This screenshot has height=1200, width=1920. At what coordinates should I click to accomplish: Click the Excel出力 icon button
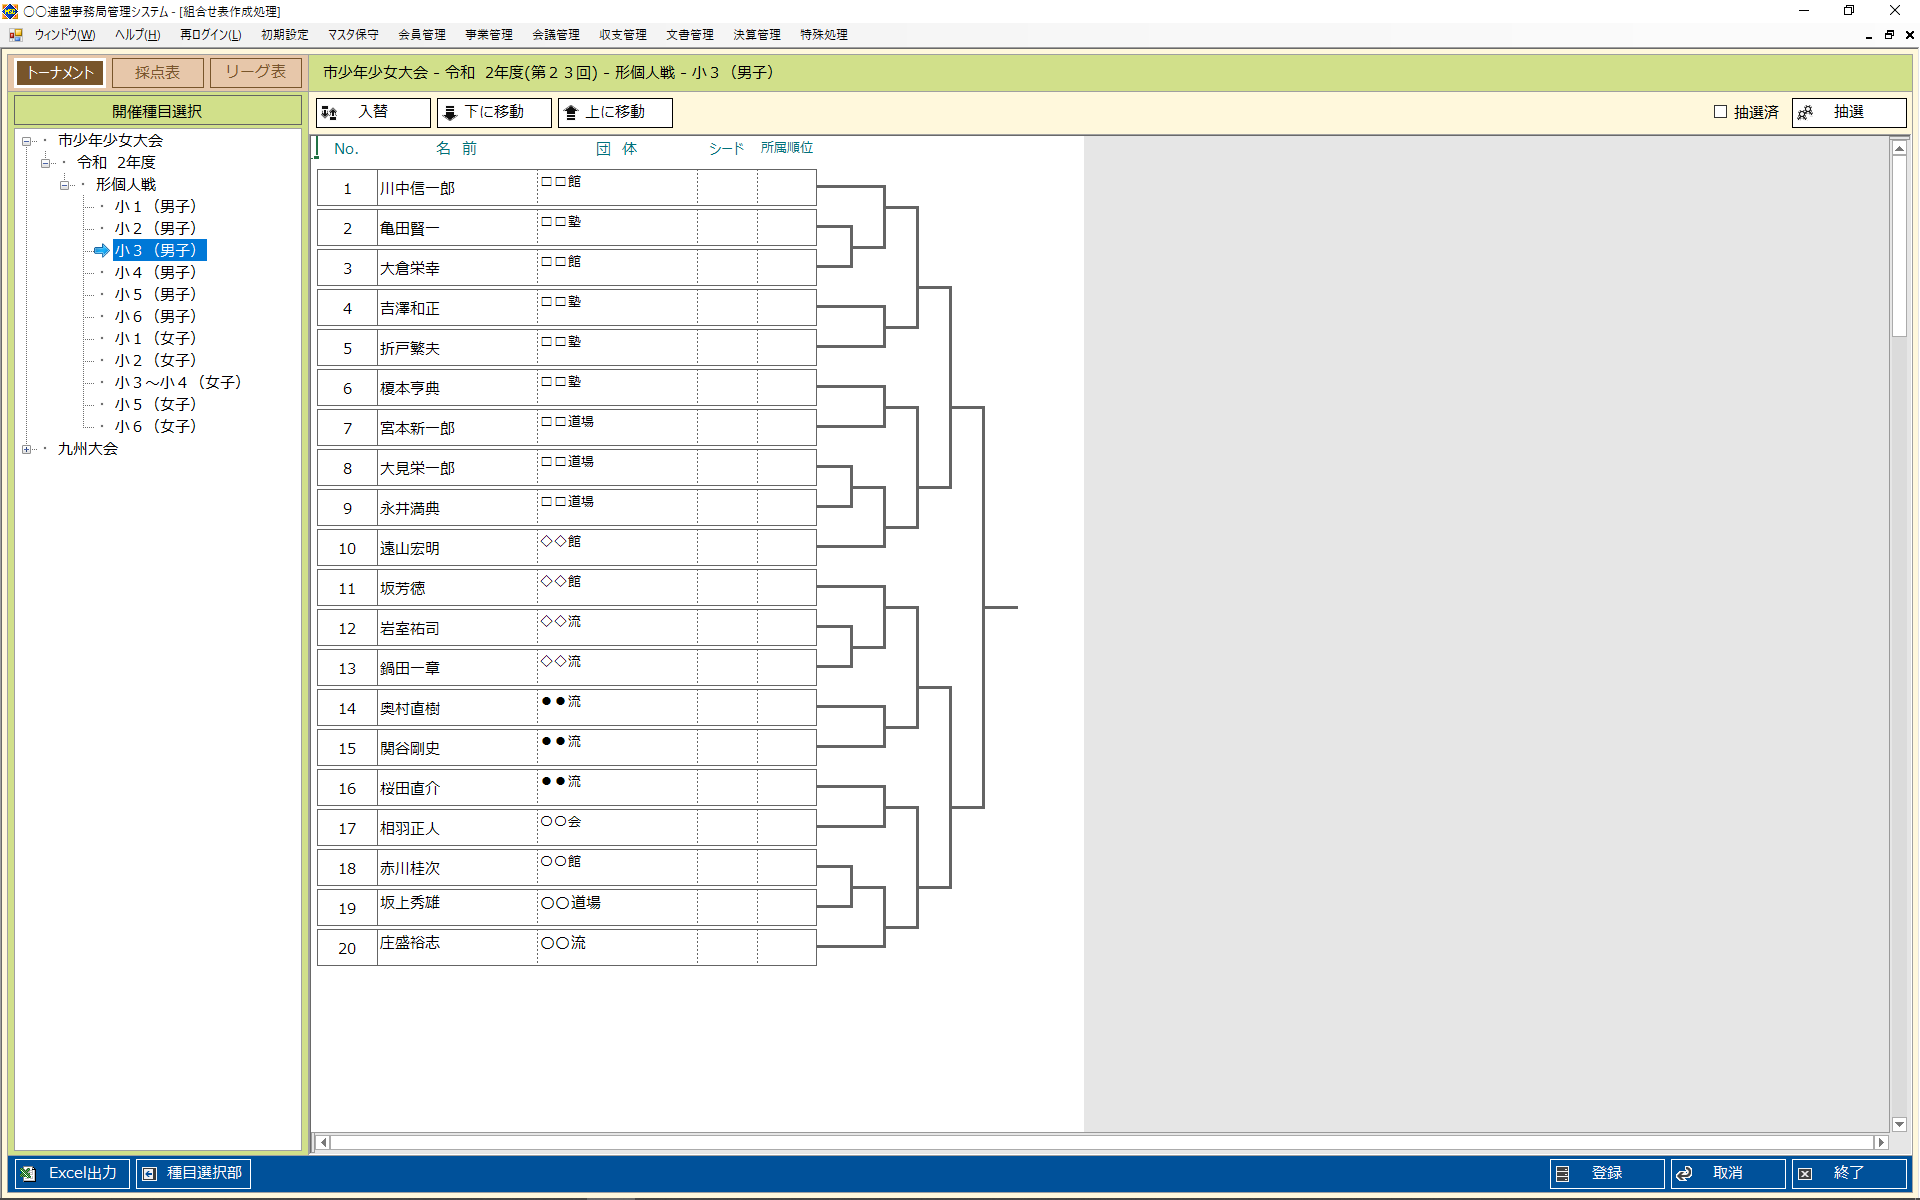click(28, 1173)
